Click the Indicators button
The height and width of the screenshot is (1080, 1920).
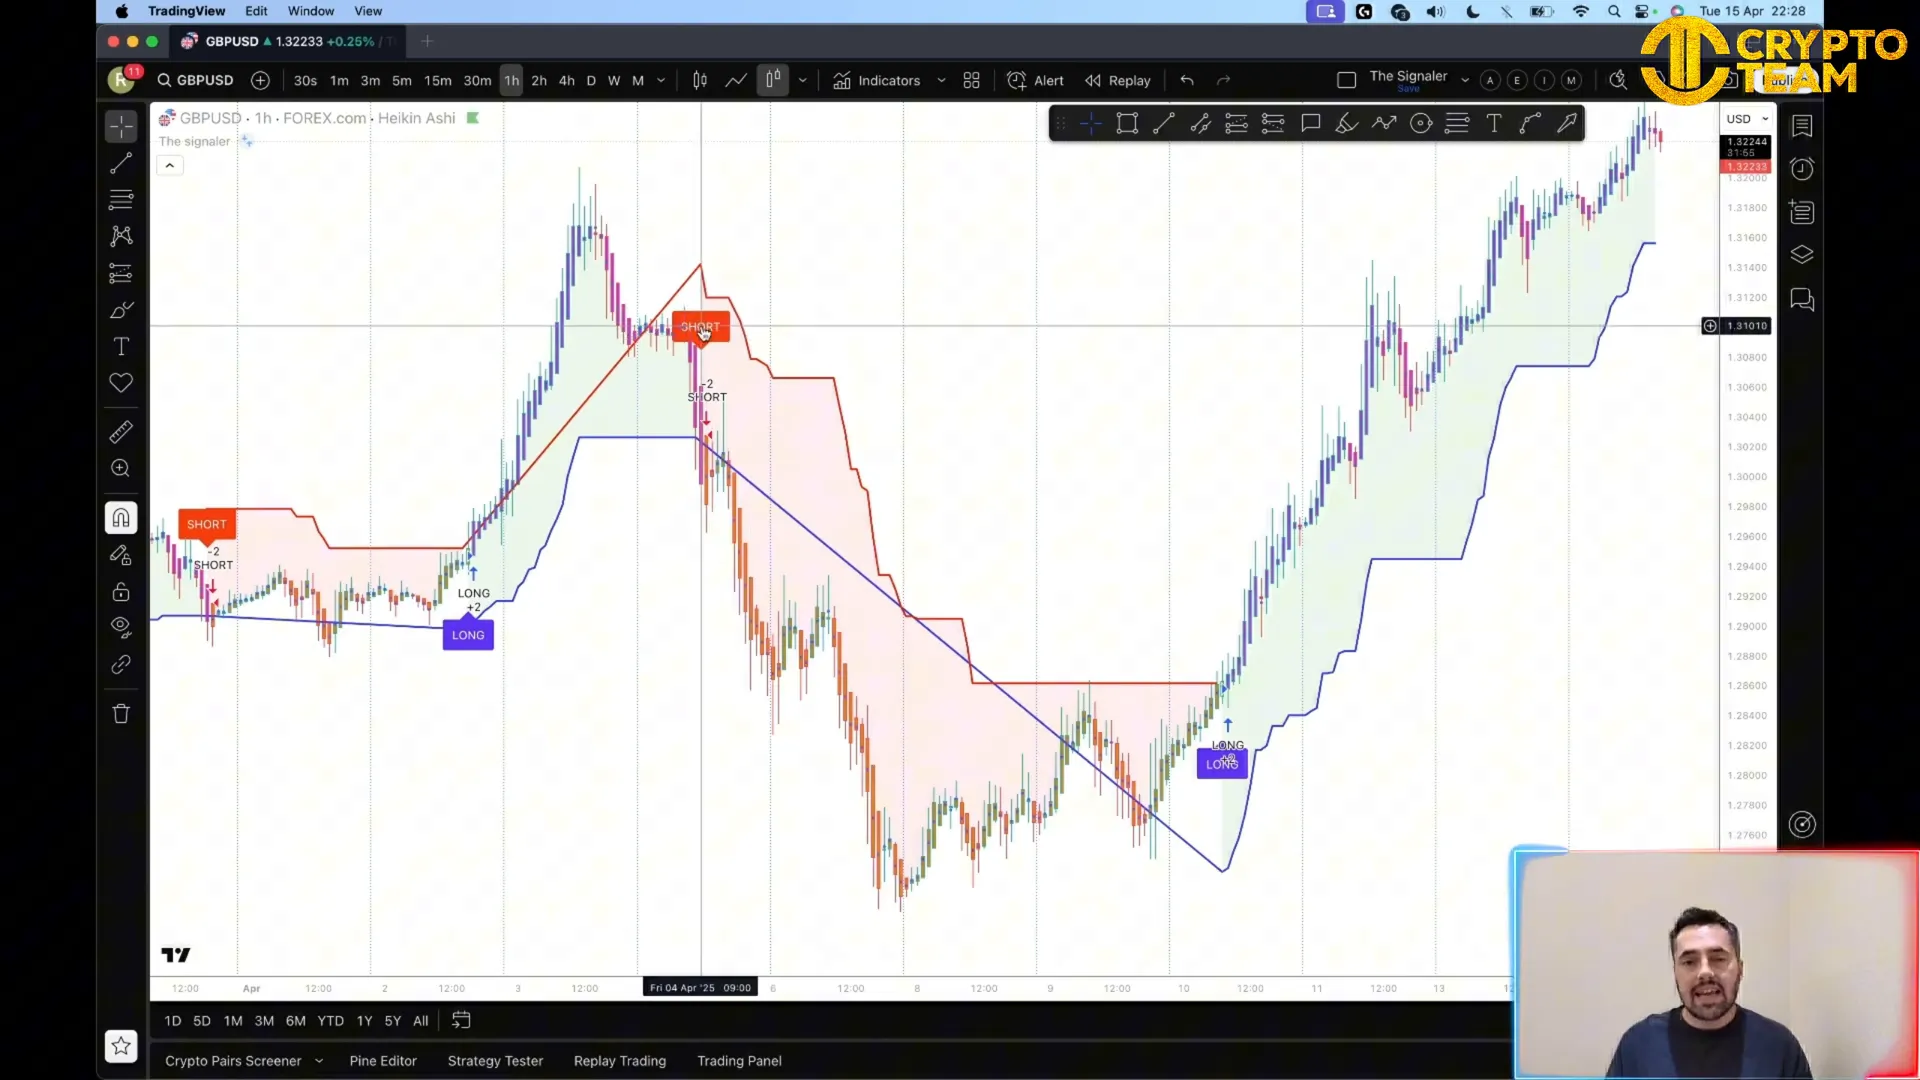click(876, 80)
